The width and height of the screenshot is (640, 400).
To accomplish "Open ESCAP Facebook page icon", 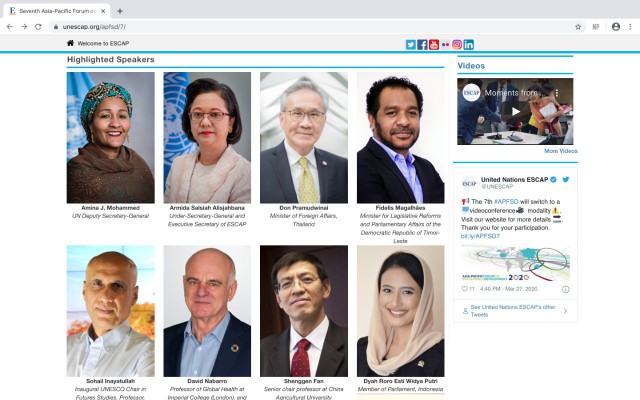I will [x=422, y=44].
